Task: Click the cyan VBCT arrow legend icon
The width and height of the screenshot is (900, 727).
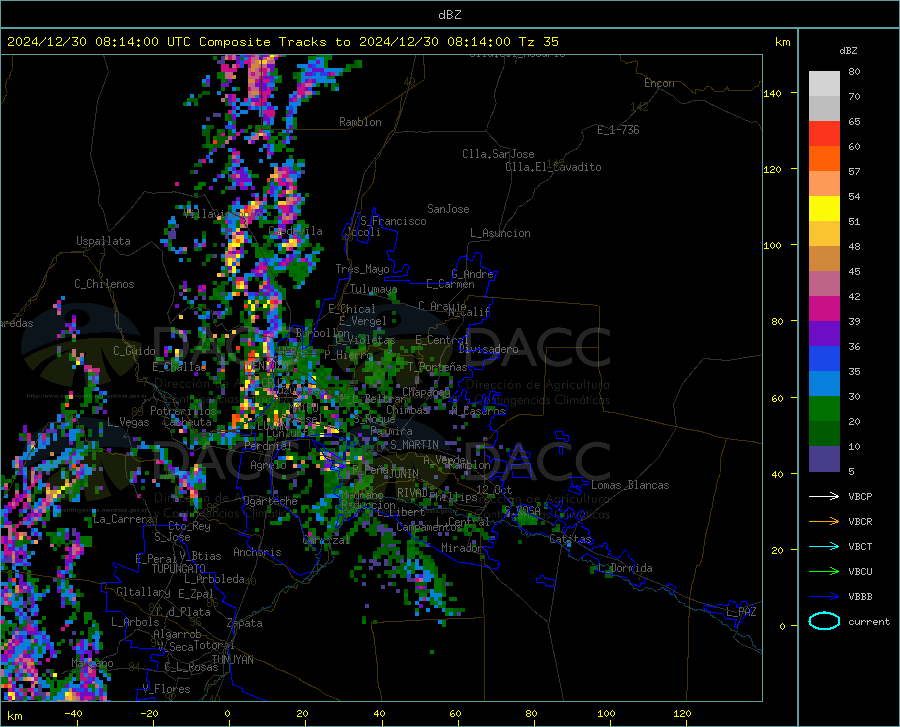Action: coord(824,546)
